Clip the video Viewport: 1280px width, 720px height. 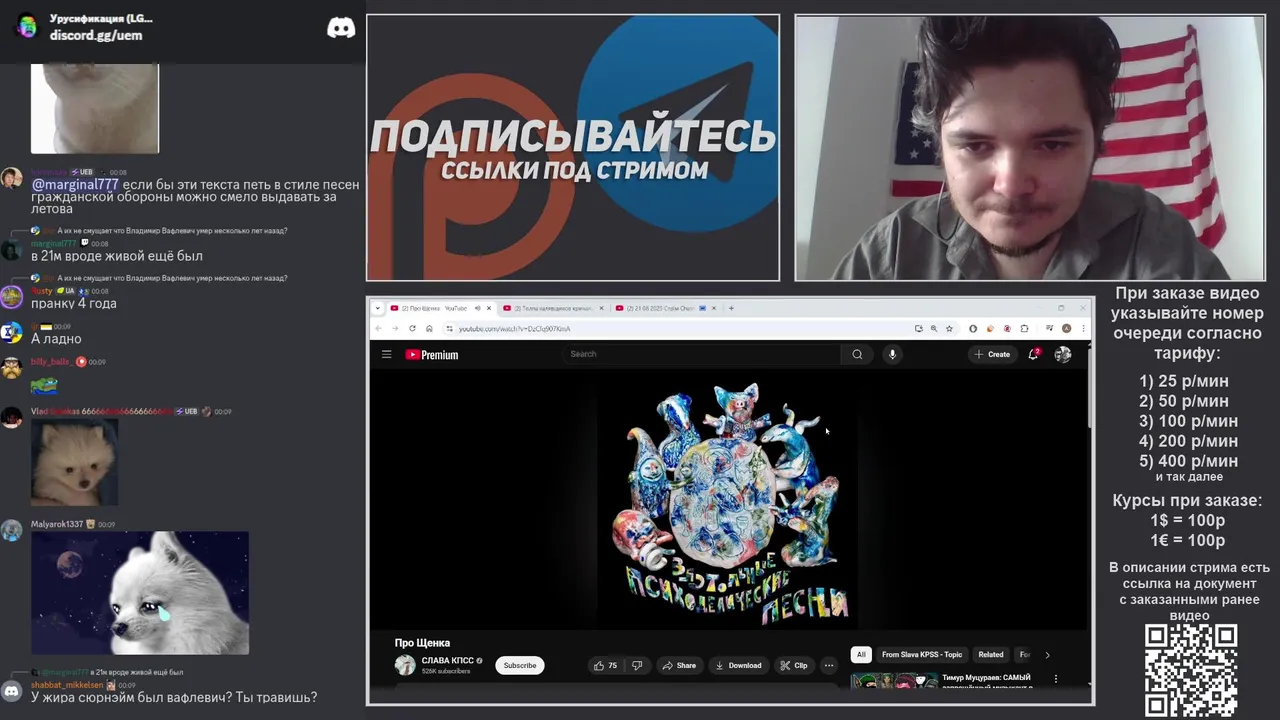[794, 665]
